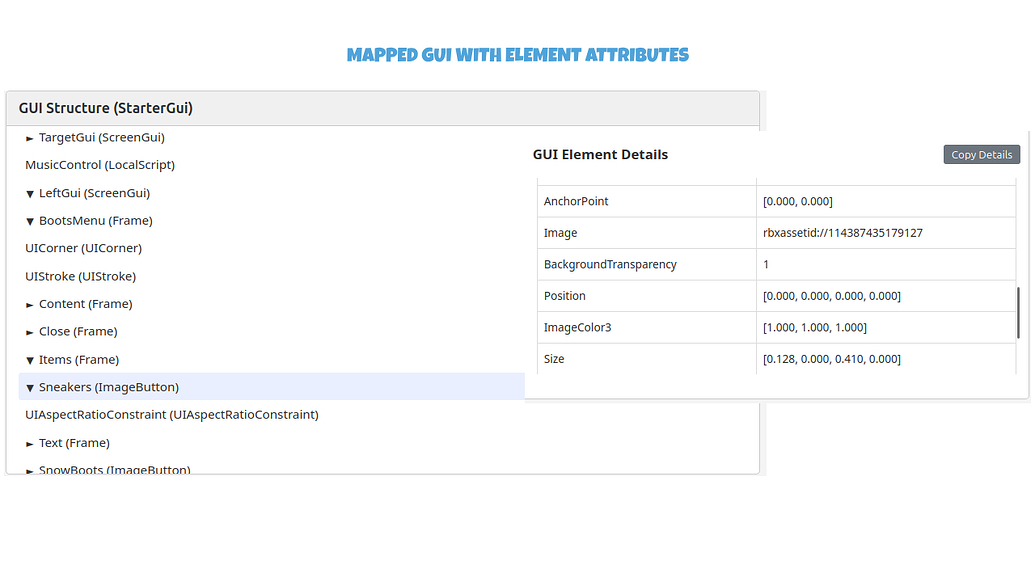1035x582 pixels.
Task: Select the UIAspectRatioConstraint element
Action: pyautogui.click(x=172, y=414)
